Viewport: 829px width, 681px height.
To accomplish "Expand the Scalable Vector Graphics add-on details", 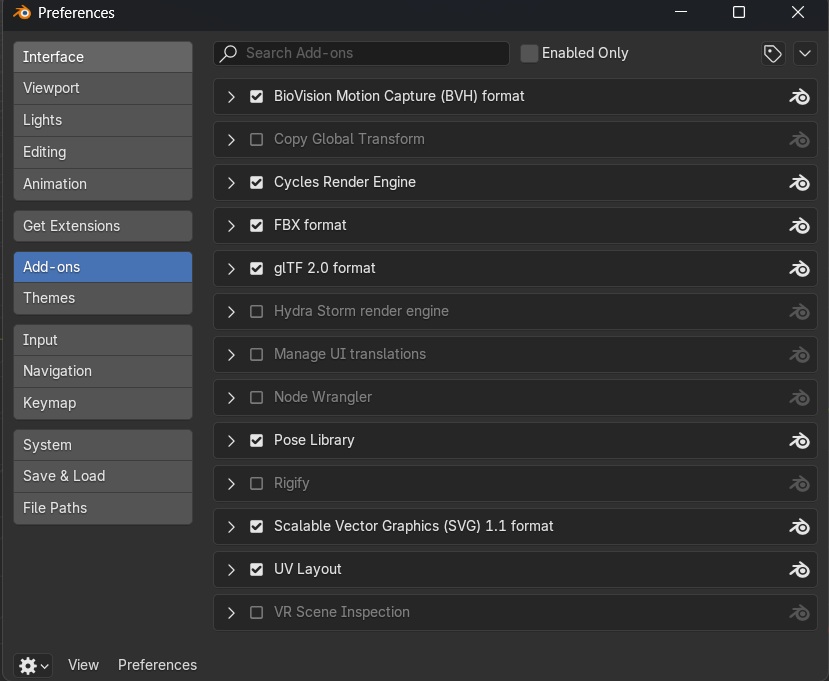I will point(231,527).
